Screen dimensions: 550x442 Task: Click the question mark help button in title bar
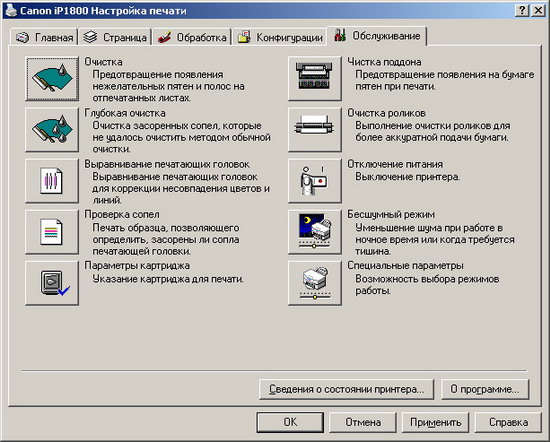coord(522,11)
